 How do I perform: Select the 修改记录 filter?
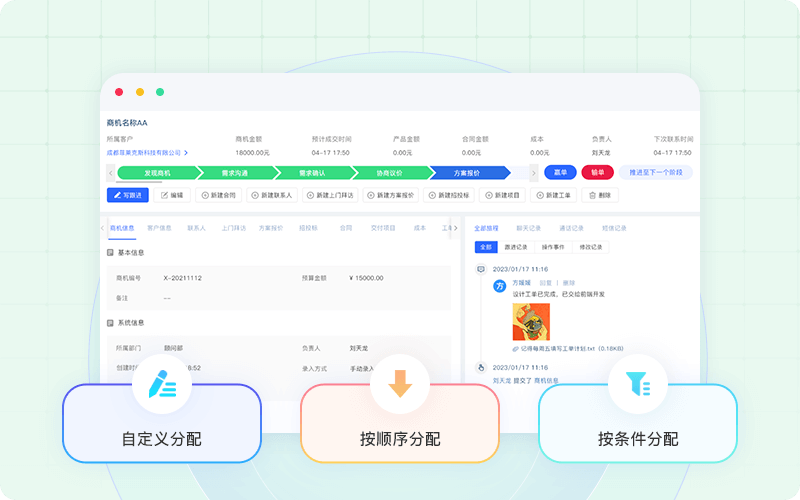pos(590,247)
